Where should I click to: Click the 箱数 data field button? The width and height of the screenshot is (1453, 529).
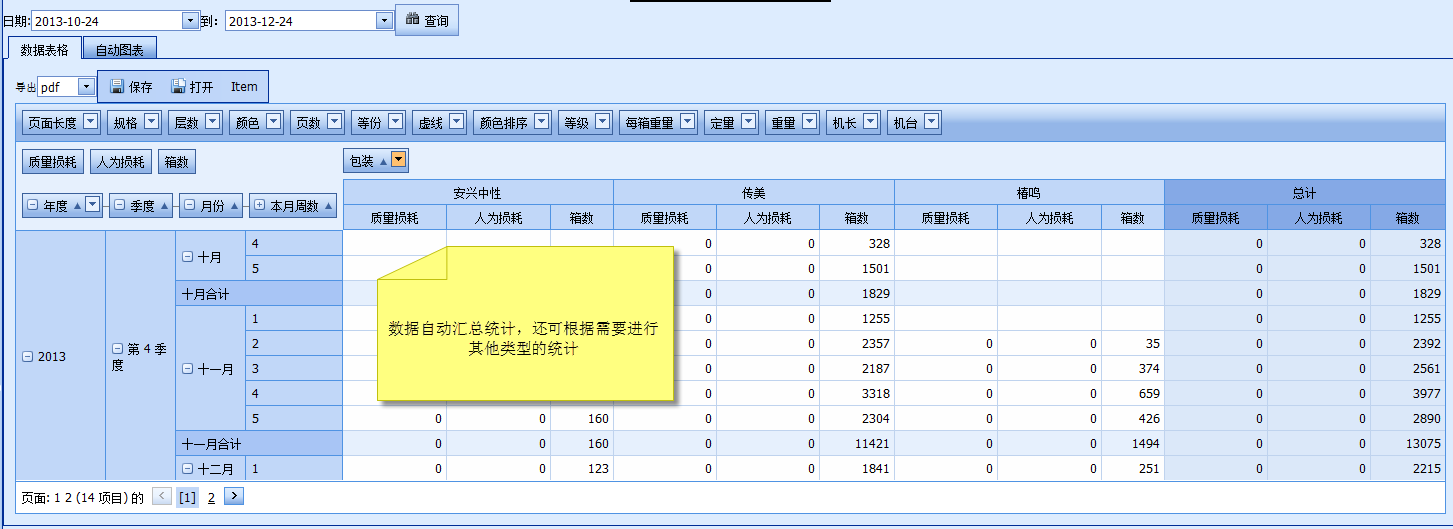(176, 161)
